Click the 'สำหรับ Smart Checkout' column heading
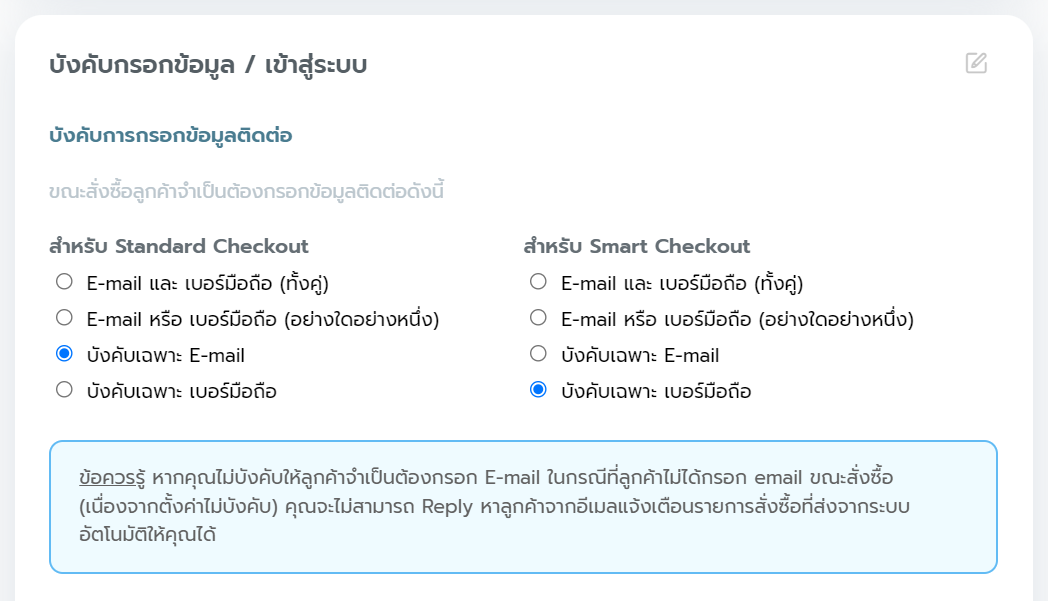The width and height of the screenshot is (1048, 601). 636,246
